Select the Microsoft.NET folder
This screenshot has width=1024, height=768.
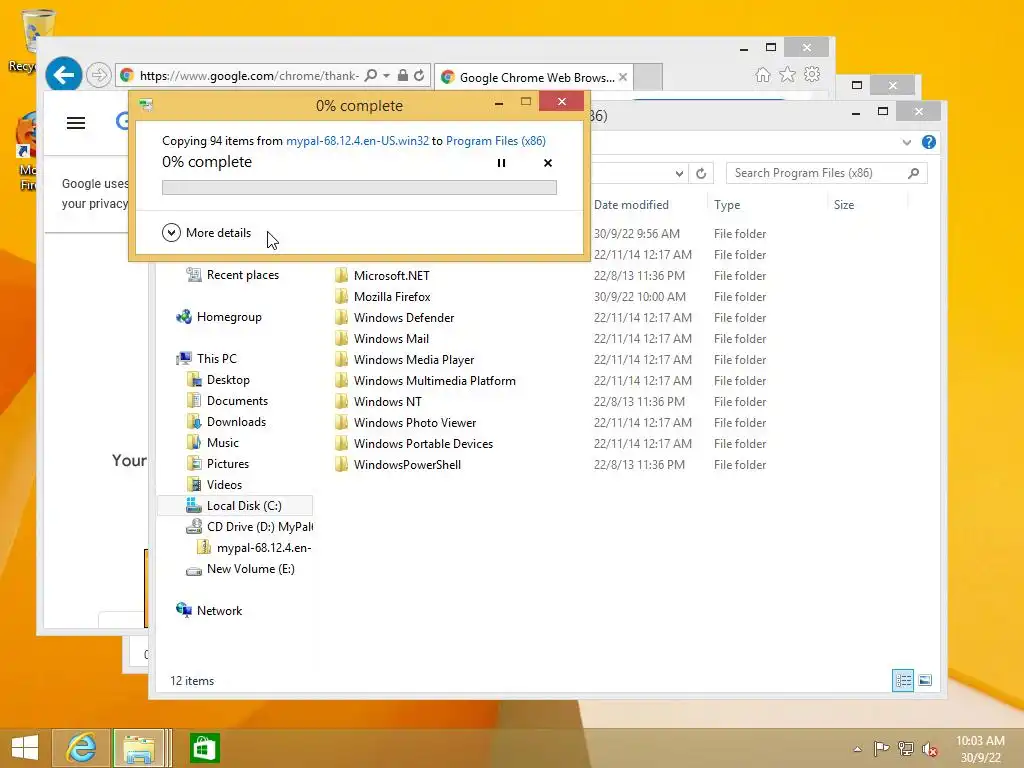point(391,276)
